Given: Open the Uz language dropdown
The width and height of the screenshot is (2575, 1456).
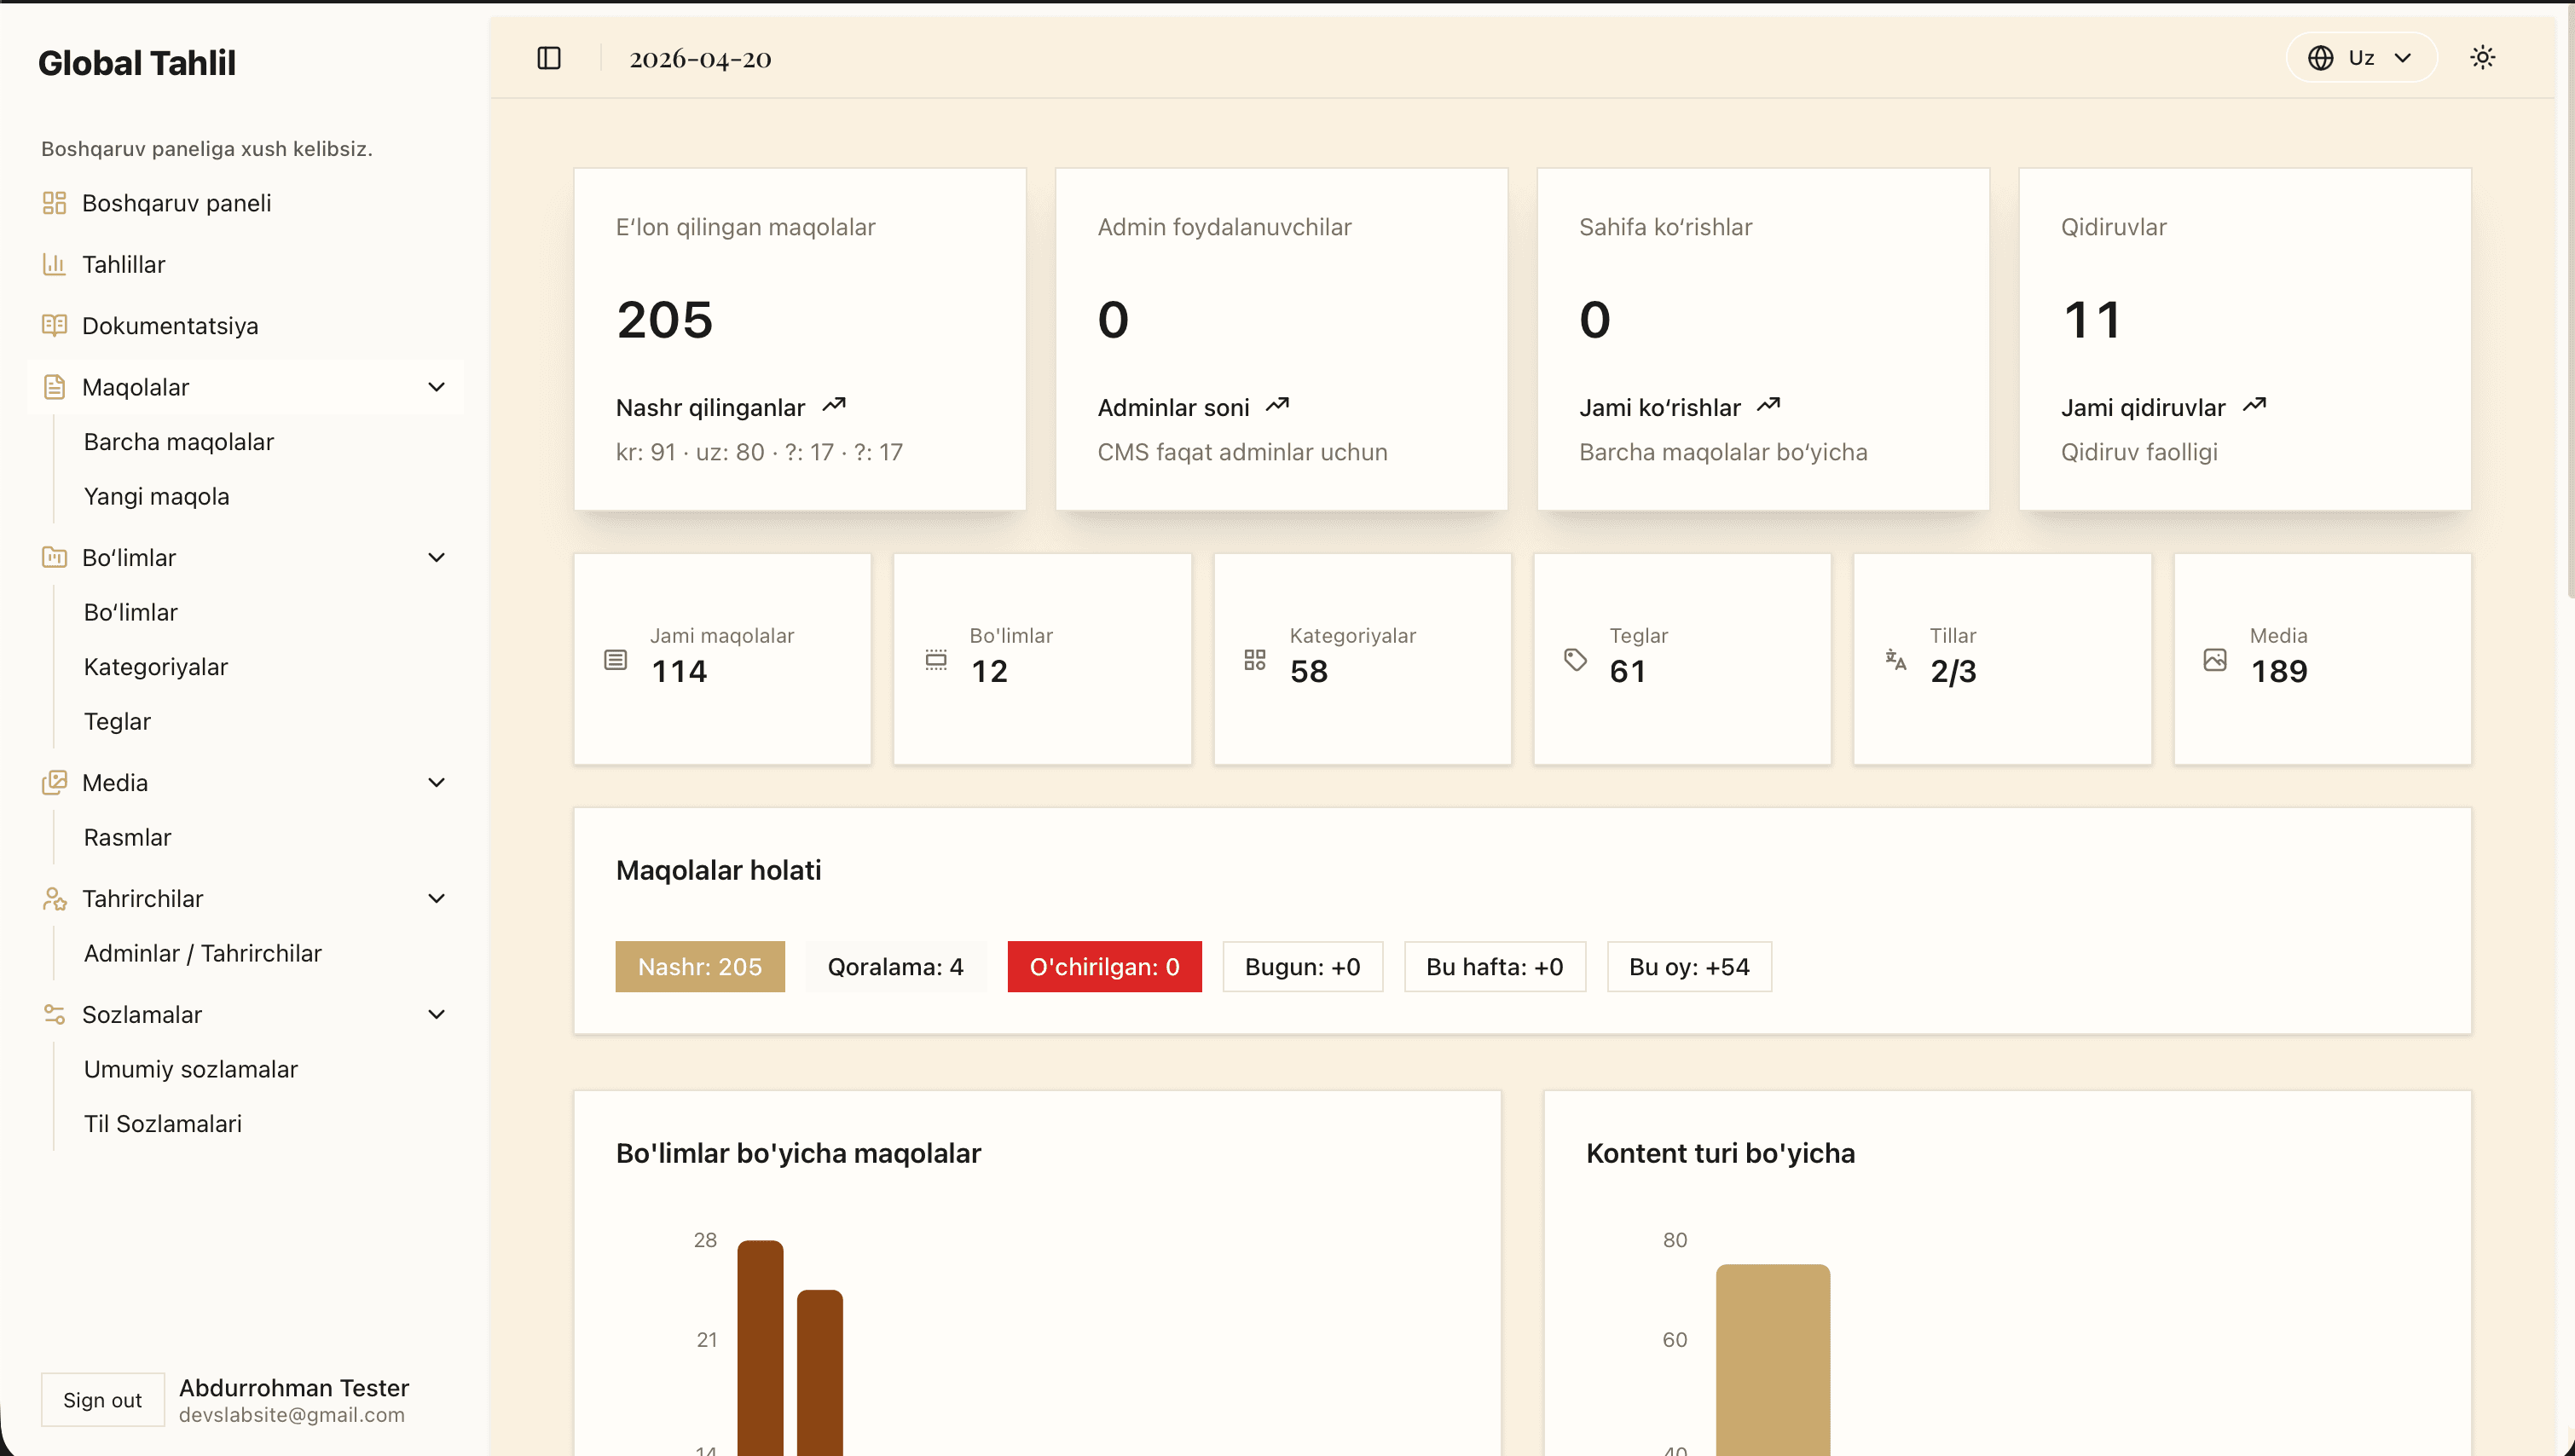Looking at the screenshot, I should tap(2361, 57).
